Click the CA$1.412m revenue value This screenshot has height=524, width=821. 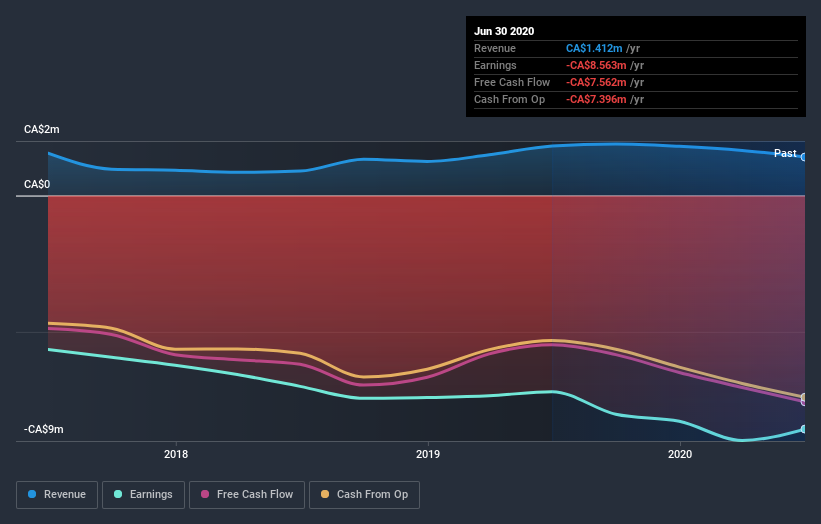594,48
